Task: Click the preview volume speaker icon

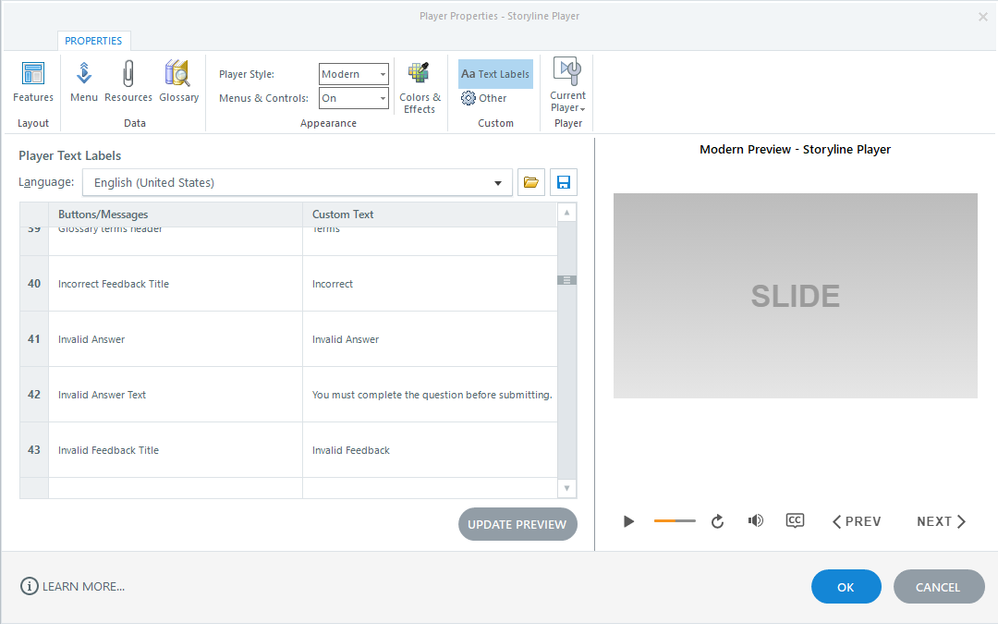Action: pos(756,521)
